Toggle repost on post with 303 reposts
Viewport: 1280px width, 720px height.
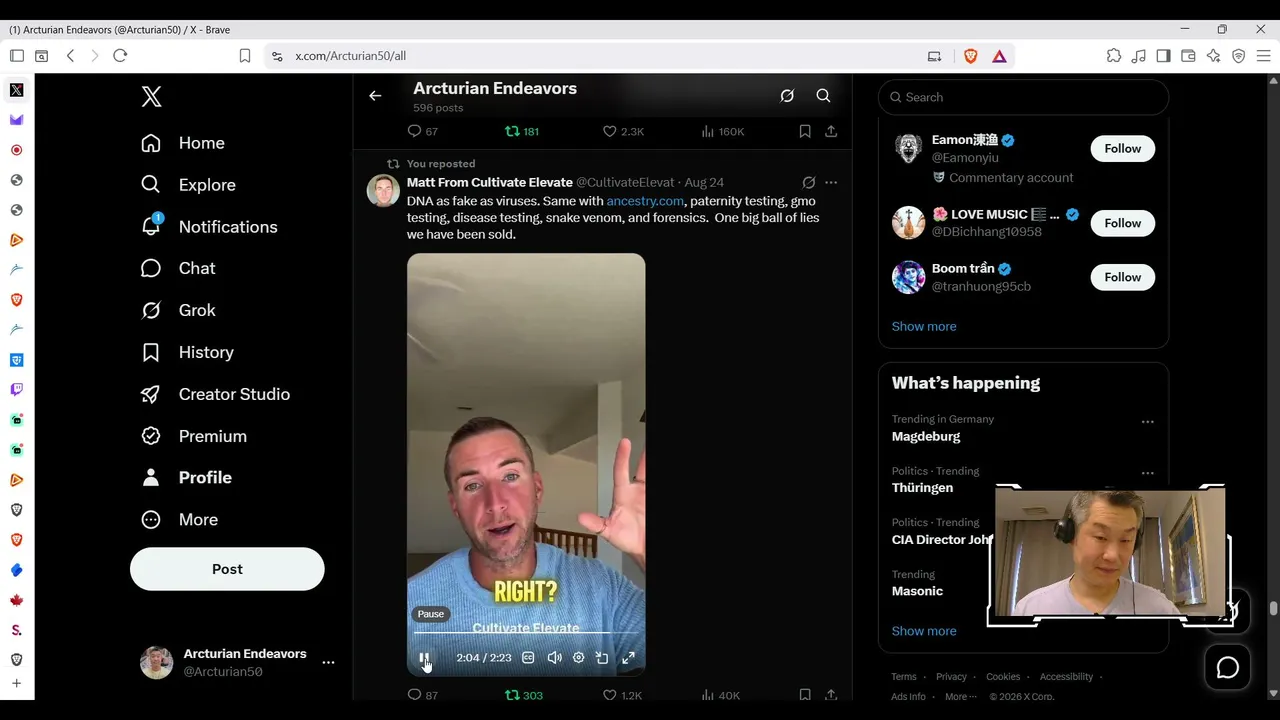point(524,695)
